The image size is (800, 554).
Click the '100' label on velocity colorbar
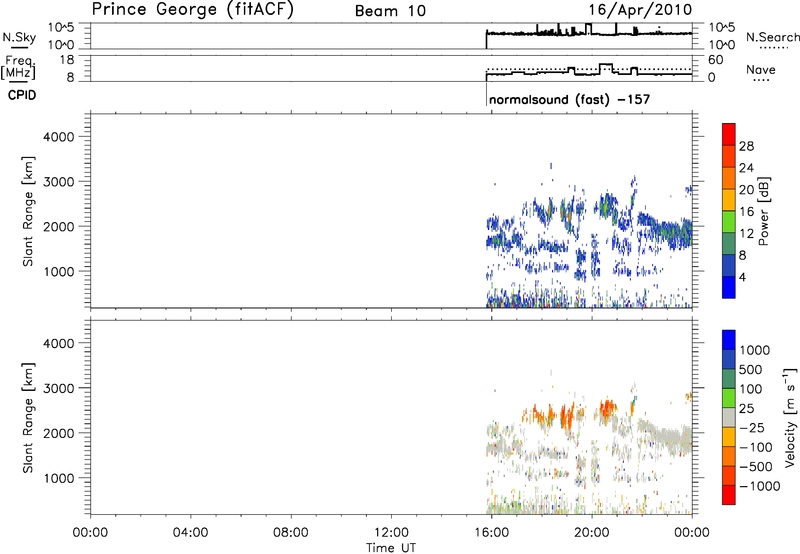point(750,389)
